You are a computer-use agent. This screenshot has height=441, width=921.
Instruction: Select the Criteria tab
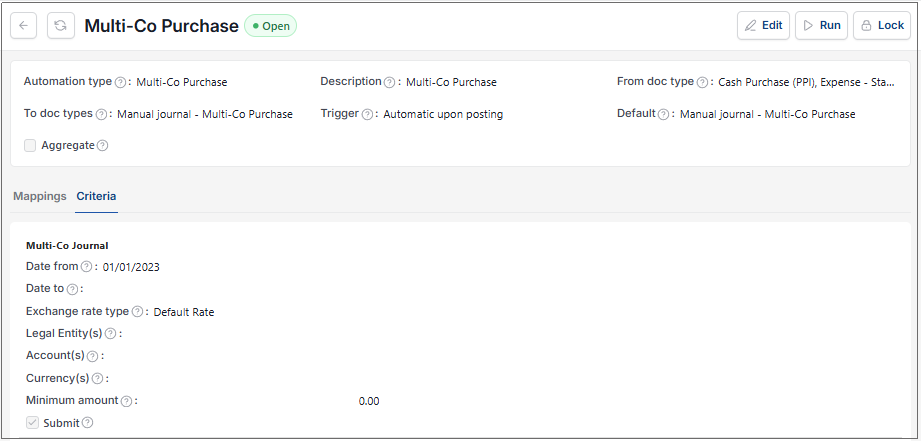click(96, 197)
